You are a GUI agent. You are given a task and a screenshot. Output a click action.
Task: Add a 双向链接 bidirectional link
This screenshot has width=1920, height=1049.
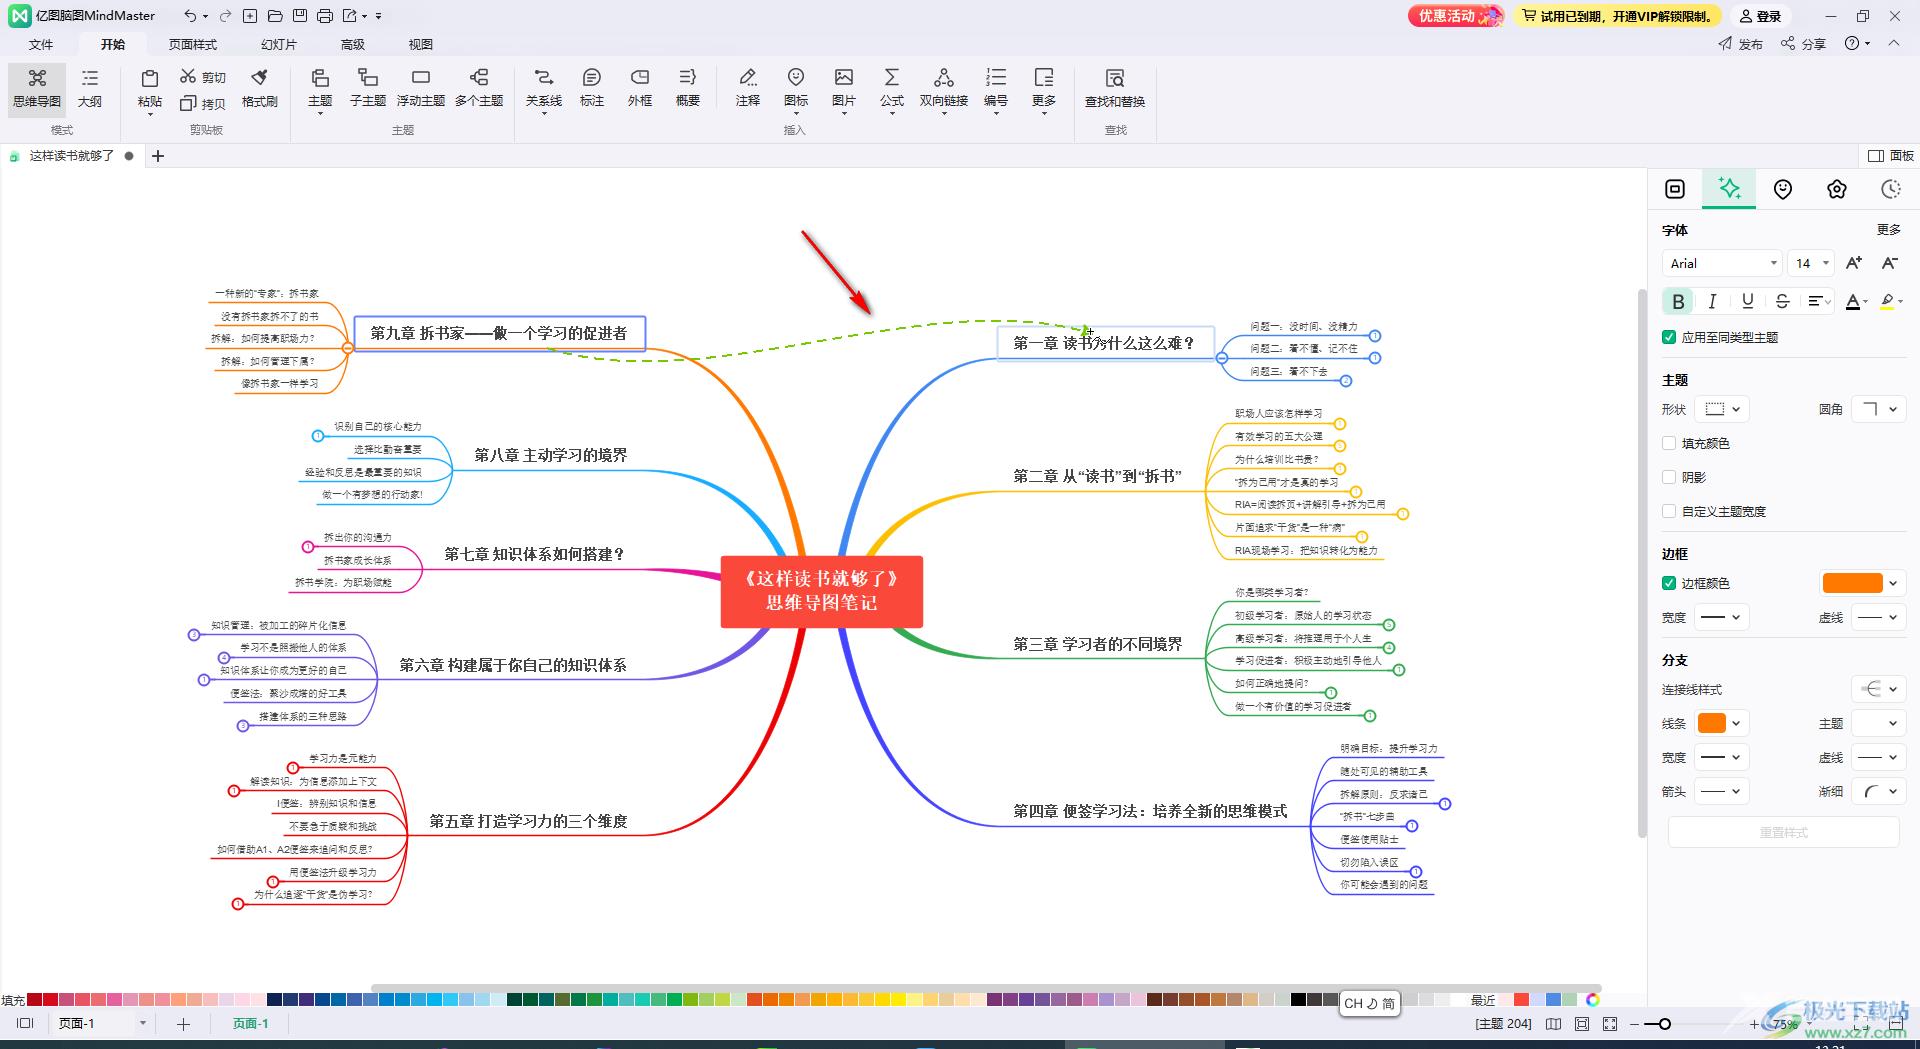[x=944, y=88]
